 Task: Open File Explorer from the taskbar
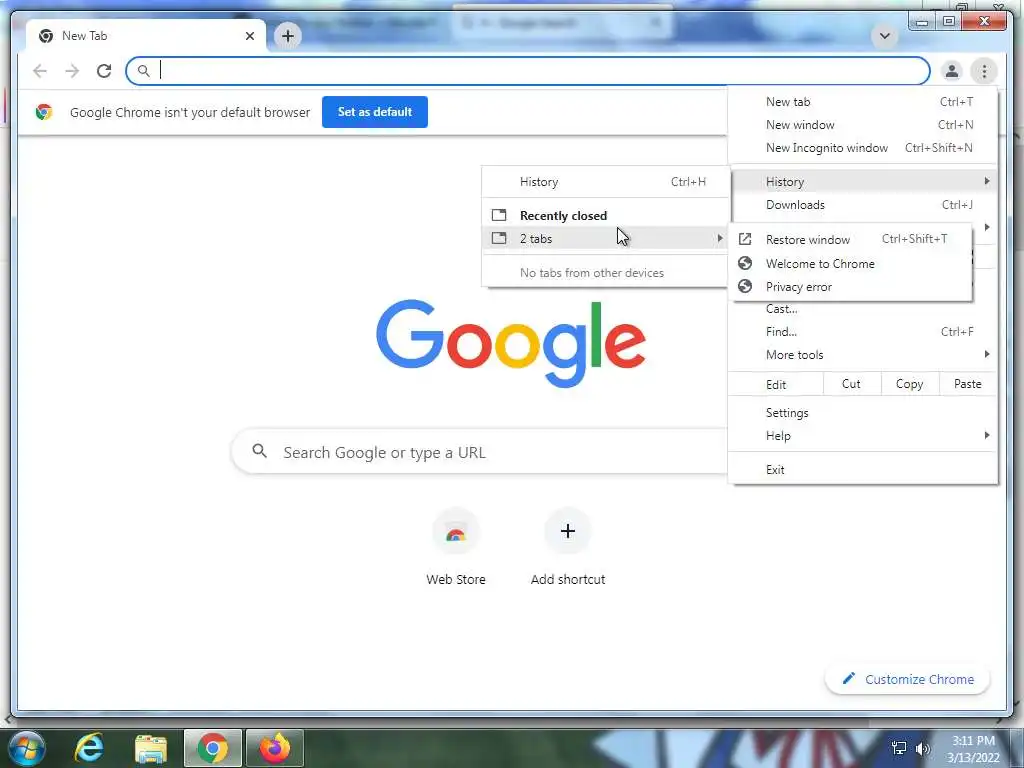click(151, 748)
